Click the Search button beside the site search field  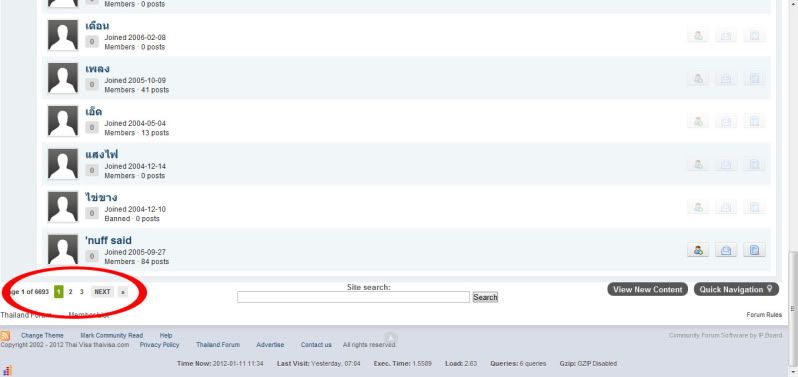point(485,297)
